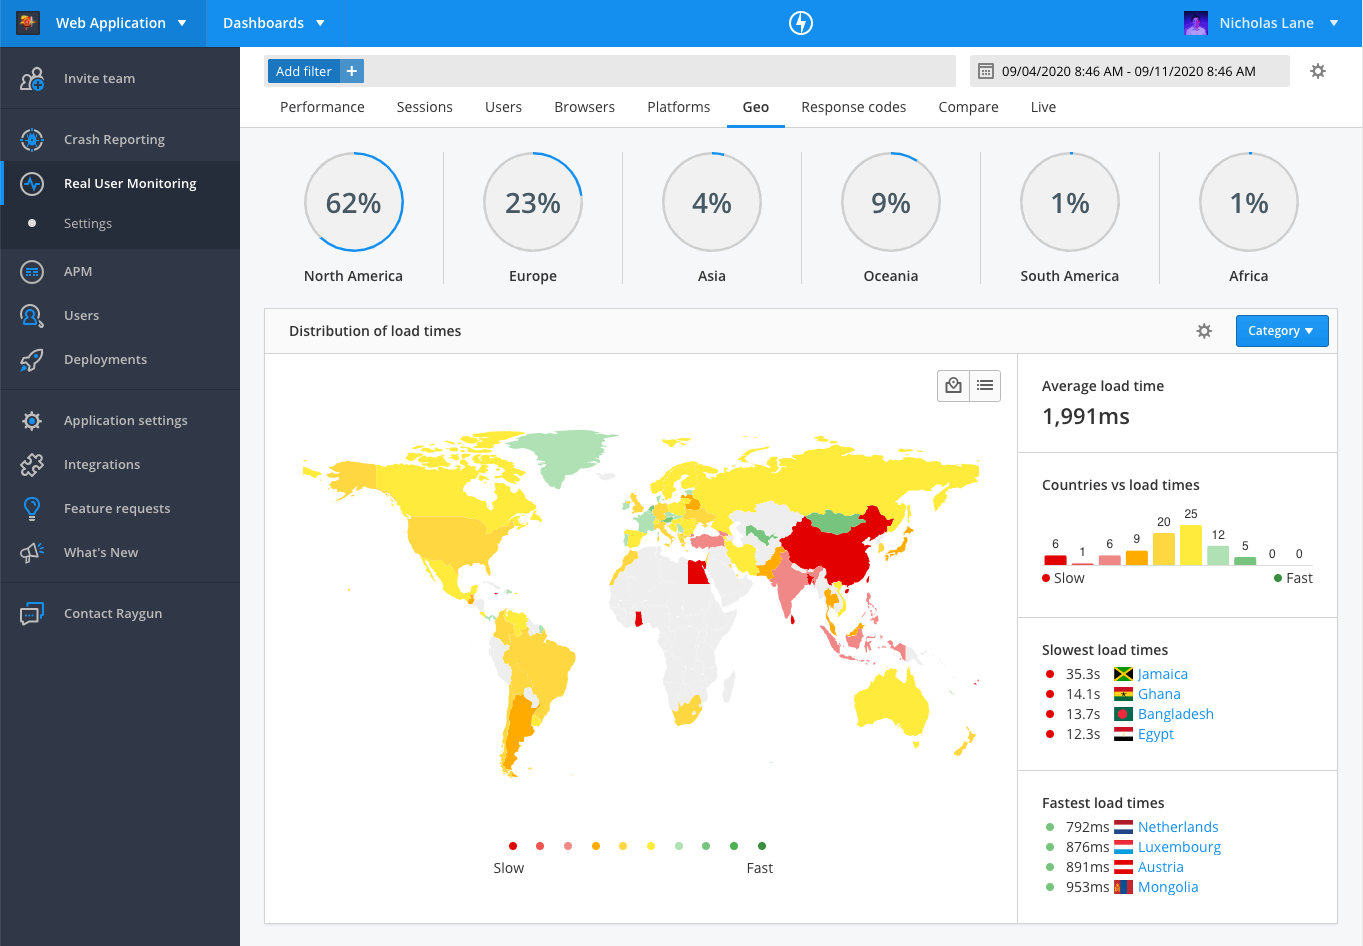
Task: Click the Crash Reporting icon
Action: coord(32,140)
